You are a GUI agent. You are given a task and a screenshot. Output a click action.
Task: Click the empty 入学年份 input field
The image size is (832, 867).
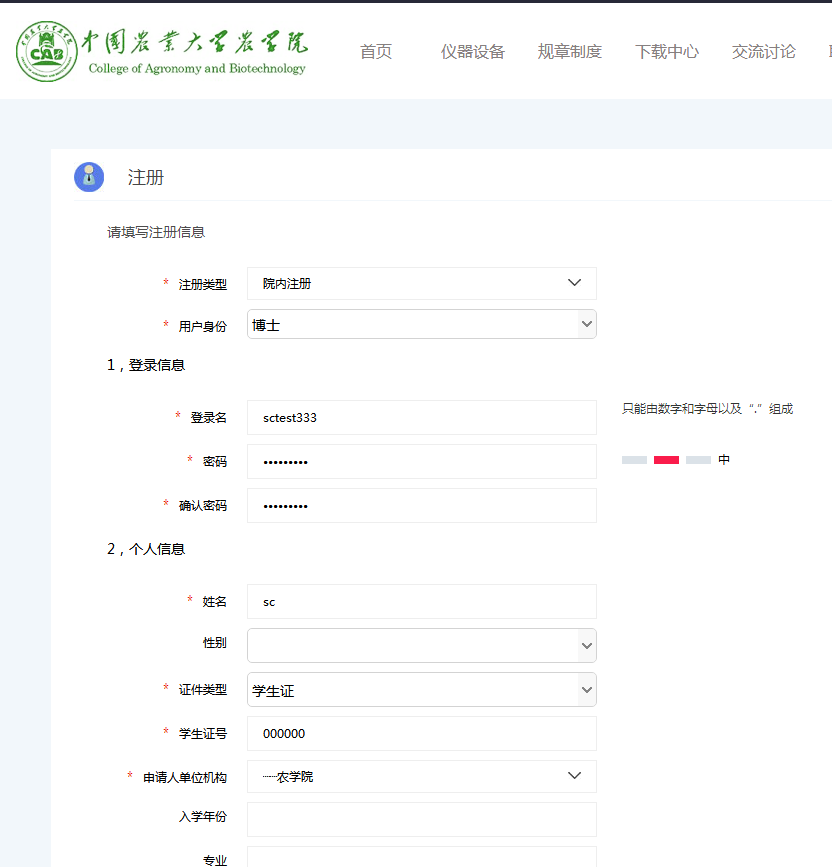tap(421, 819)
